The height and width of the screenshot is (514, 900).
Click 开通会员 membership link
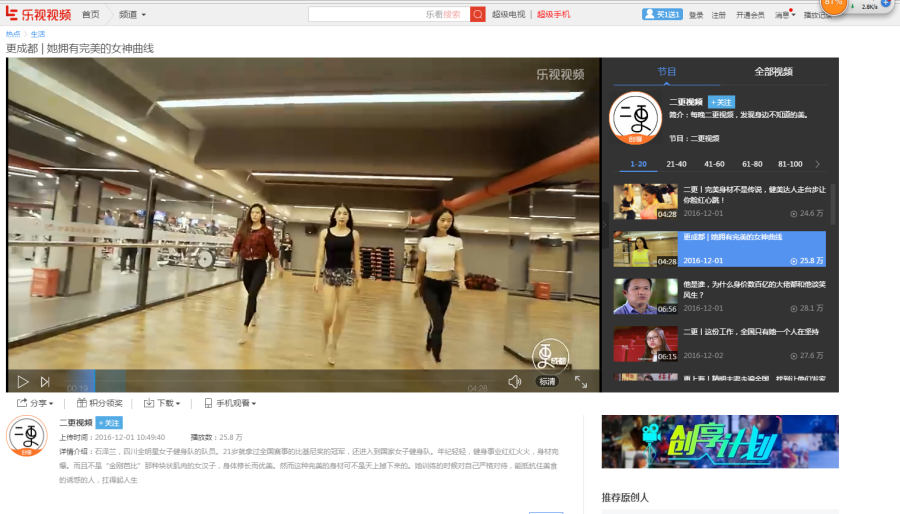pyautogui.click(x=750, y=15)
